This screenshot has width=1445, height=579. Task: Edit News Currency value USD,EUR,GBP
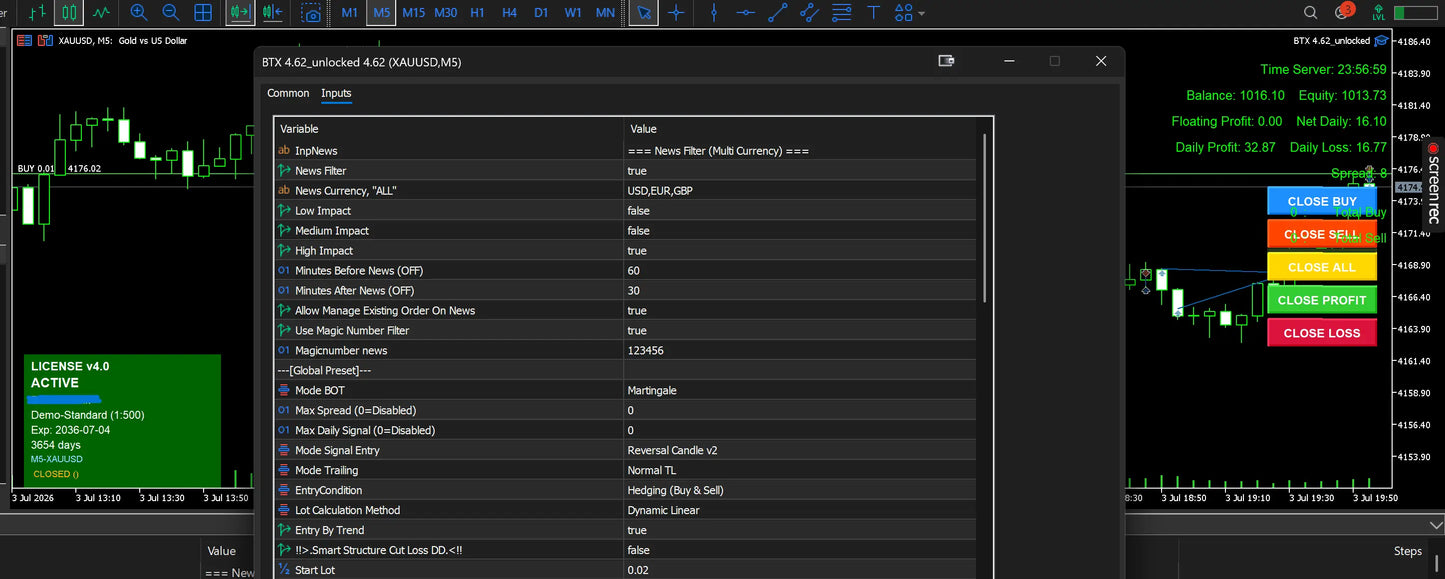pyautogui.click(x=799, y=191)
